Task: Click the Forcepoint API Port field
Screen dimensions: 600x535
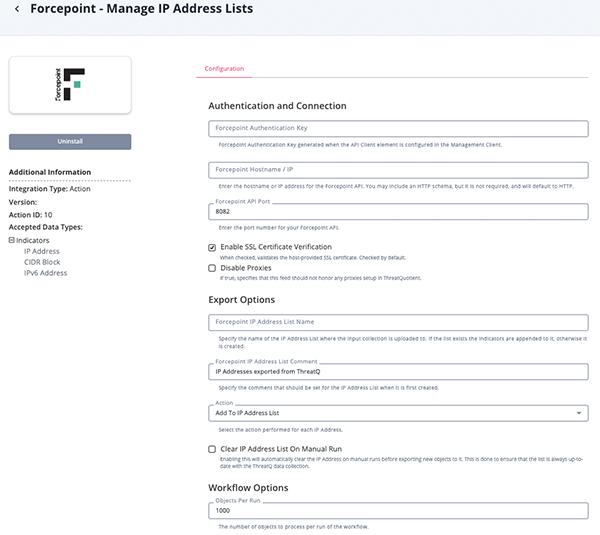Action: [x=398, y=213]
